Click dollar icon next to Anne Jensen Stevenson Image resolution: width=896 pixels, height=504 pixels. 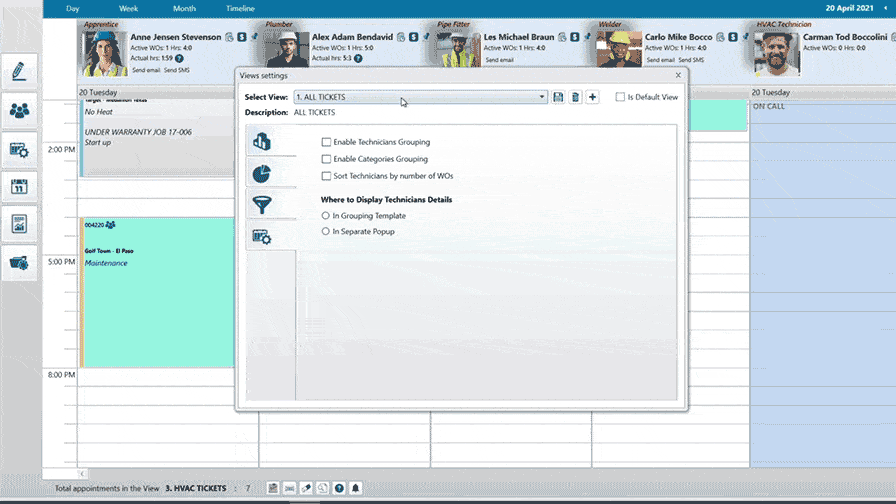coord(242,37)
